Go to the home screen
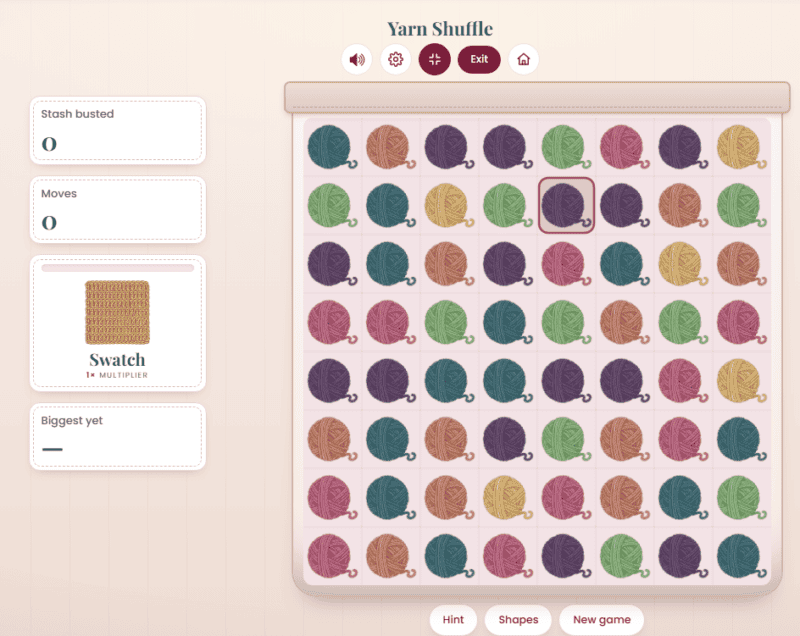800x636 pixels. (x=523, y=60)
